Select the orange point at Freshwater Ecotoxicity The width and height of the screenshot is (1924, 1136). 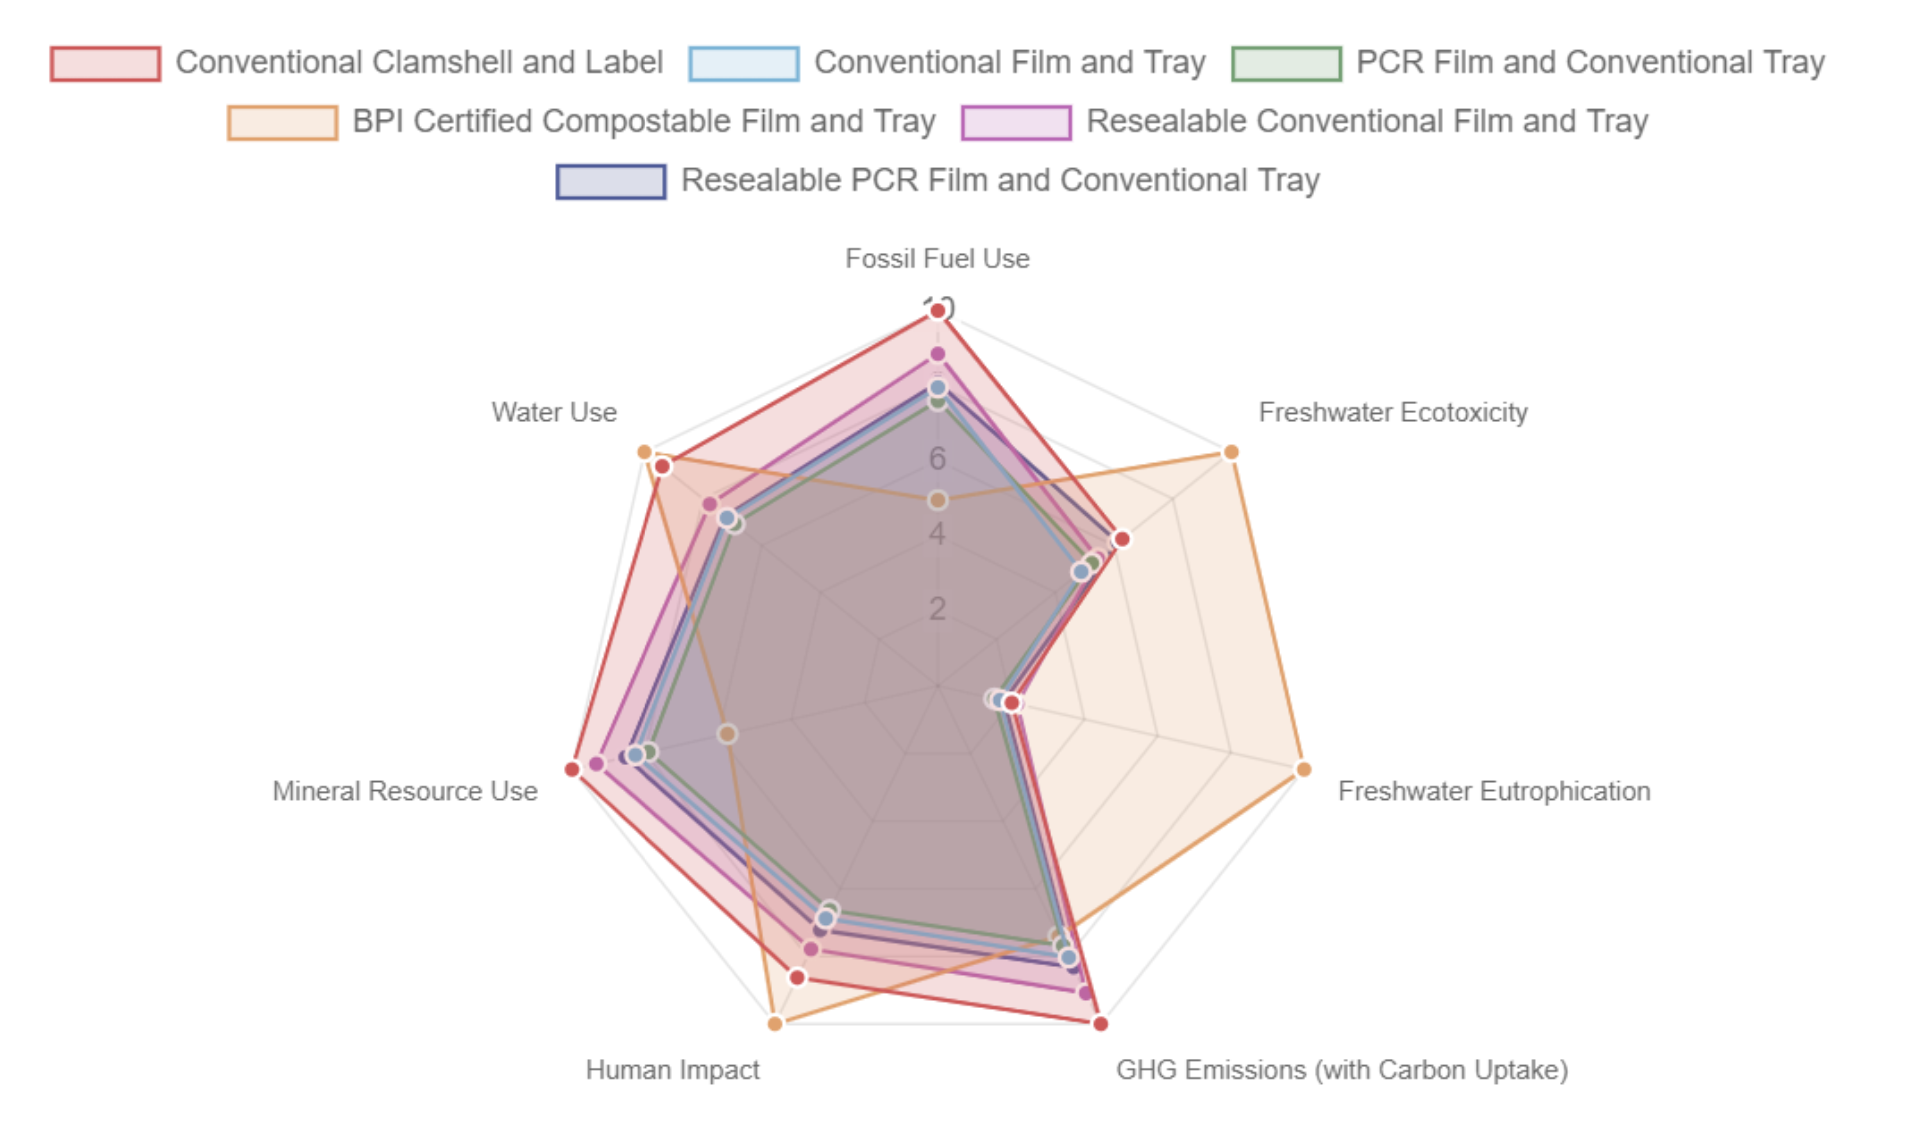[1231, 453]
